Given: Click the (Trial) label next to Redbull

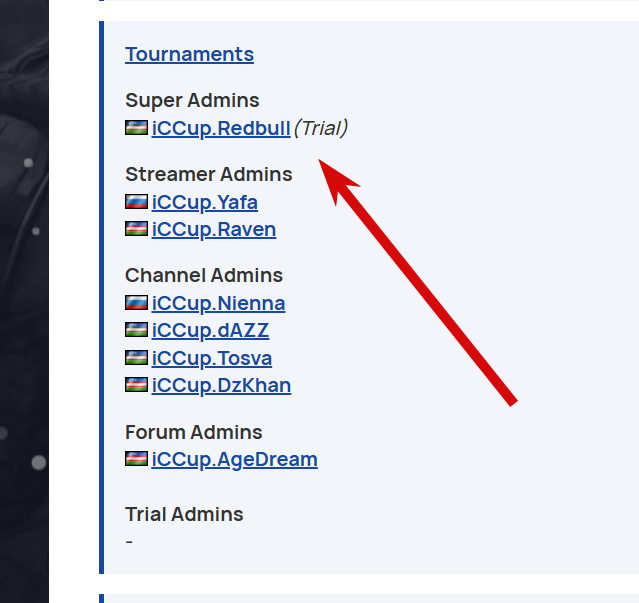Looking at the screenshot, I should (321, 128).
